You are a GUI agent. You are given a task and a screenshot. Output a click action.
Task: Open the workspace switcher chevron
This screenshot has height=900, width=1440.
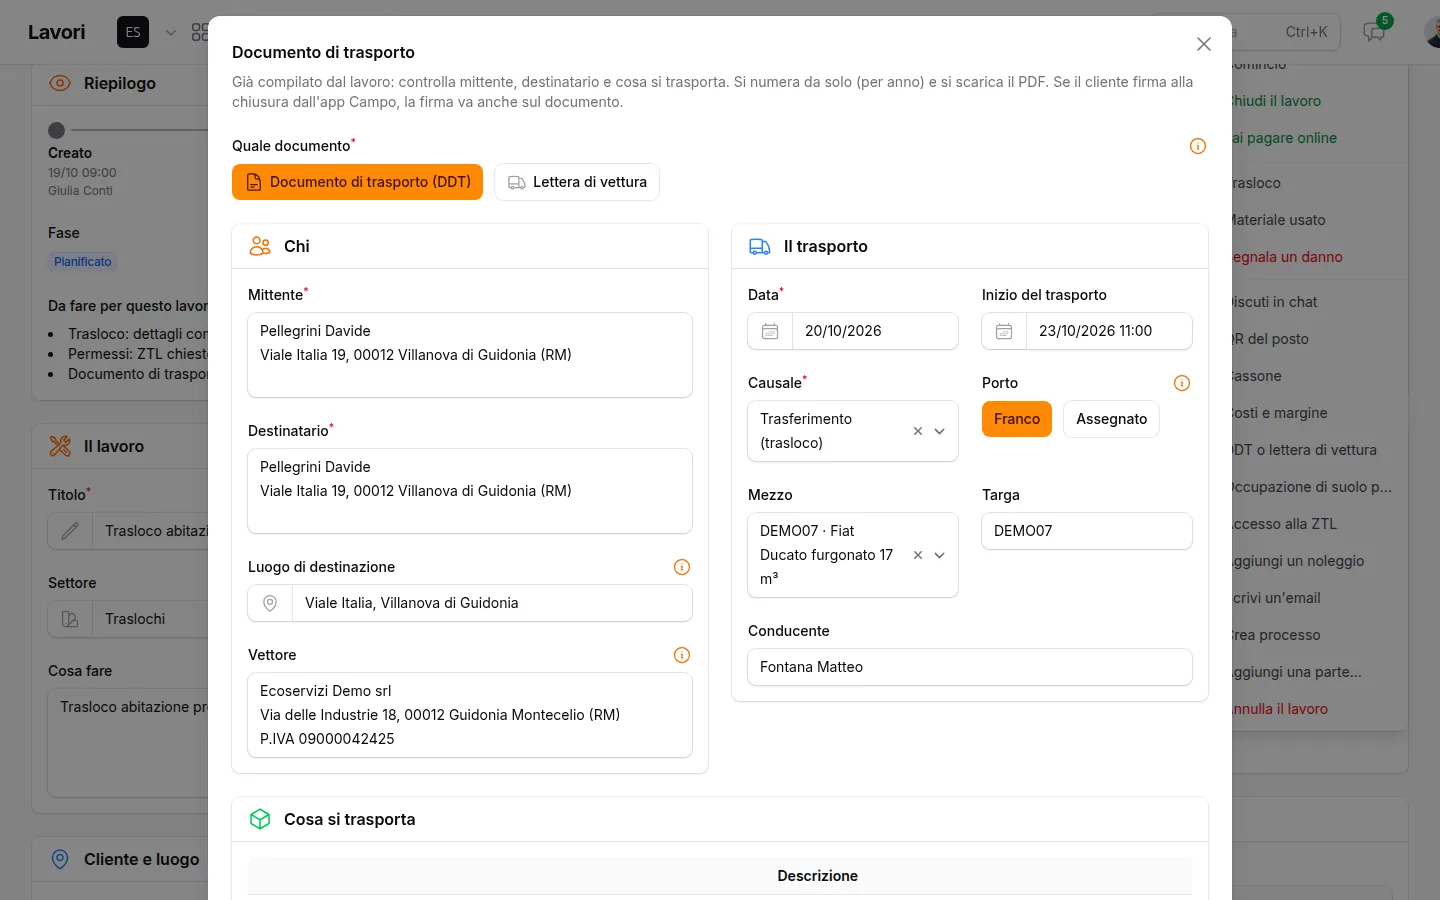pos(171,32)
